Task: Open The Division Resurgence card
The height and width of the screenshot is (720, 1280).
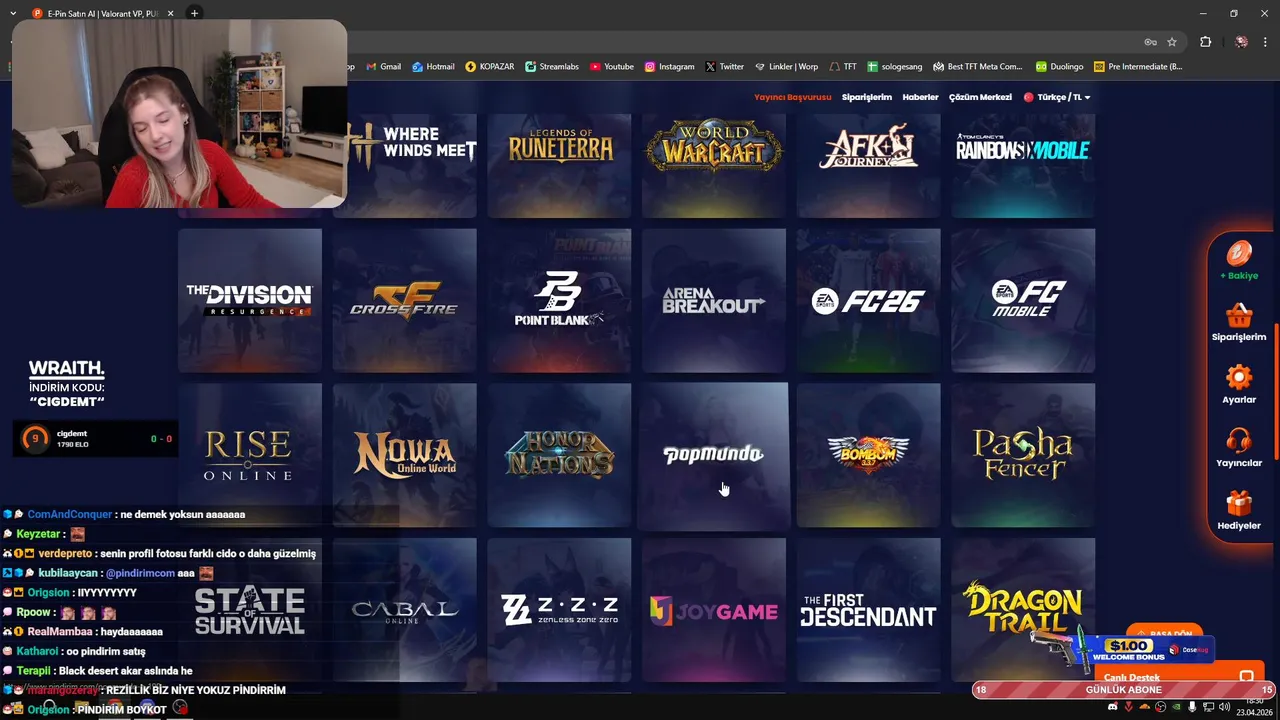Action: click(x=250, y=300)
